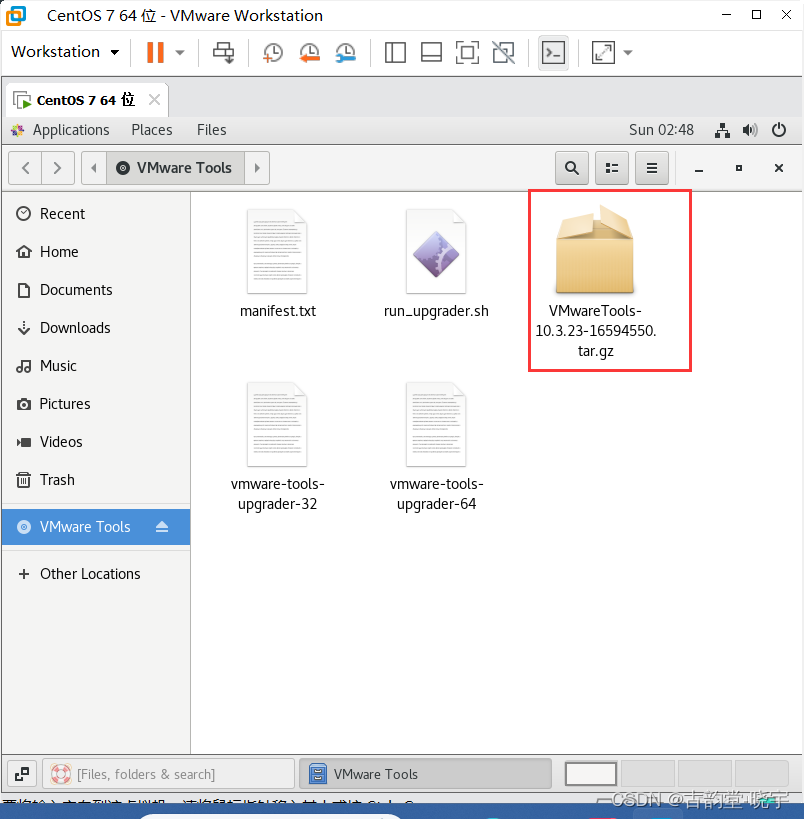This screenshot has height=819, width=804.
Task: Take a snapshot of the VM
Action: click(x=273, y=53)
